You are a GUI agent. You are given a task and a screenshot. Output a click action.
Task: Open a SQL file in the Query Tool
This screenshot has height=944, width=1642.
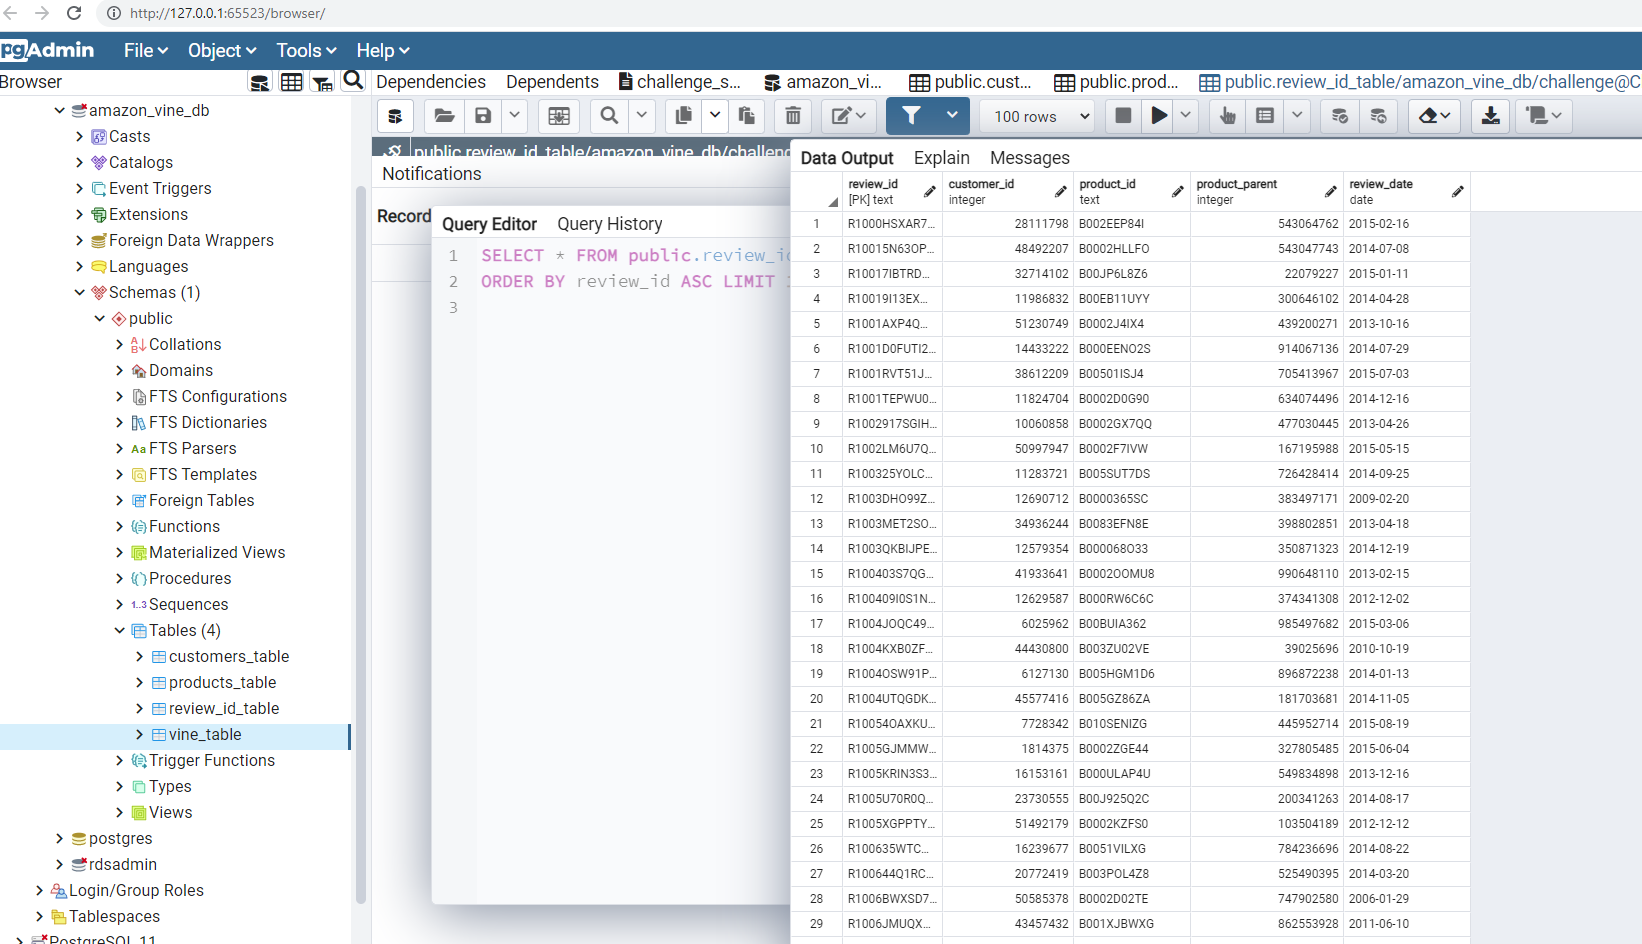(444, 116)
